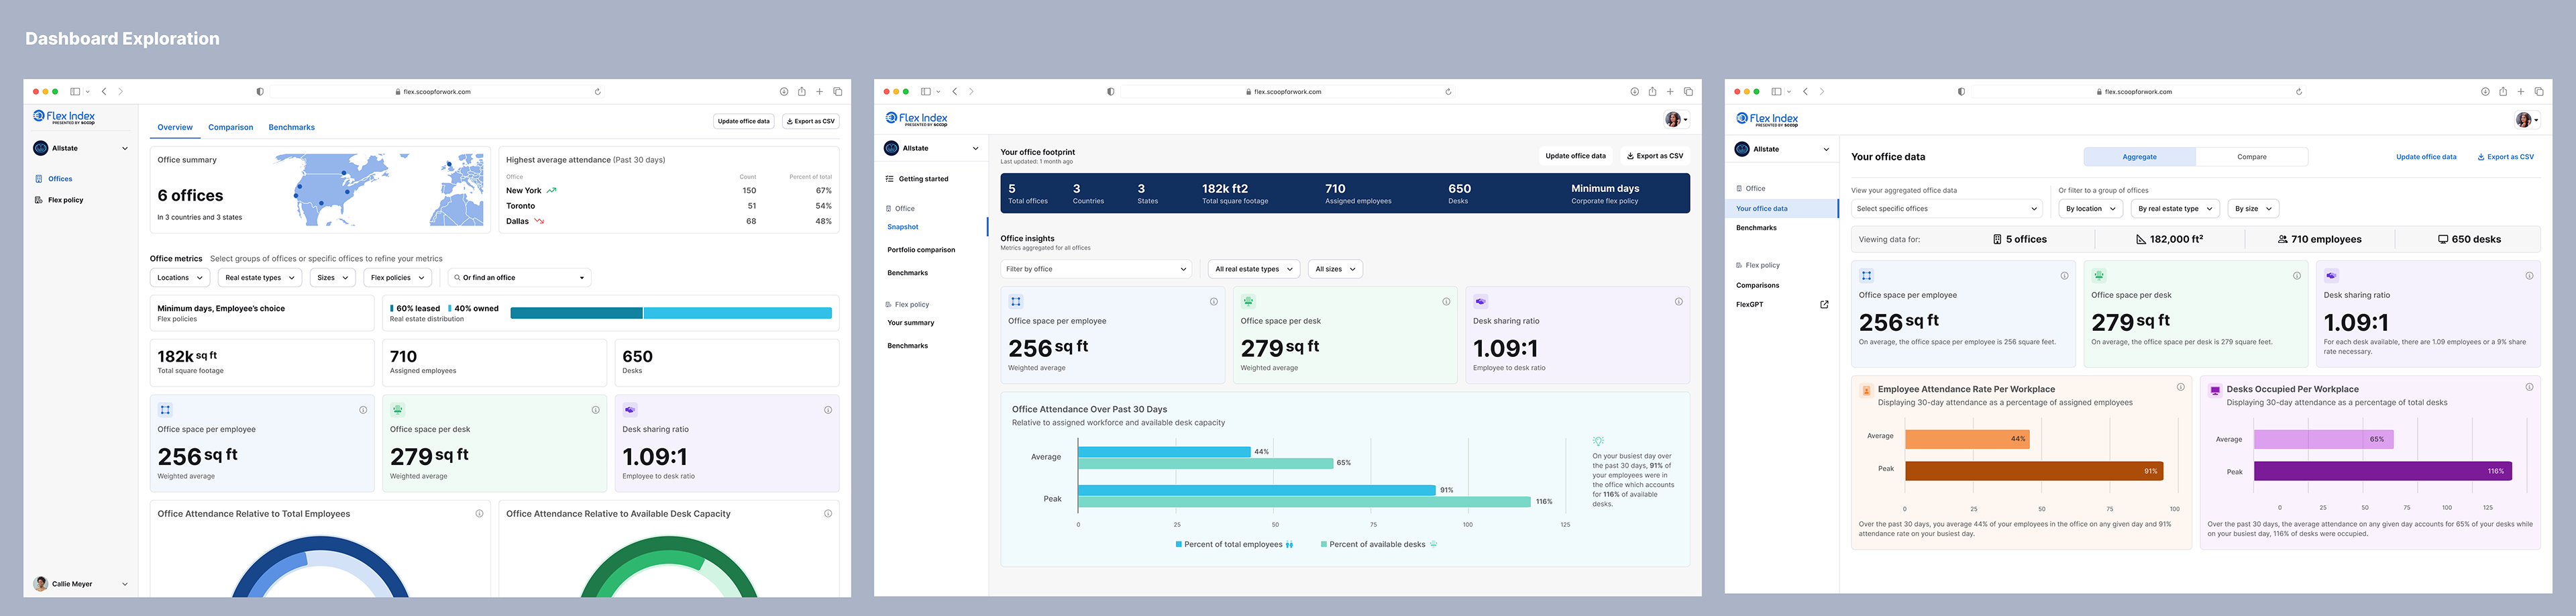Open Your summary under Flex policy
The height and width of the screenshot is (616, 2576).
(911, 323)
